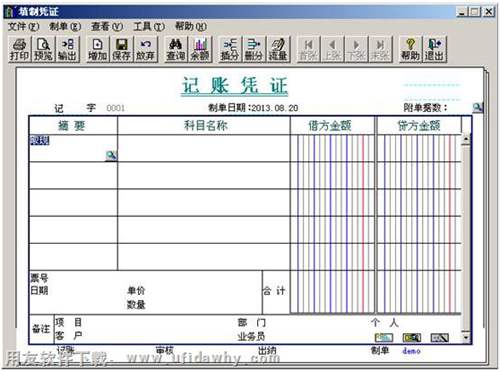500x371 pixels.
Task: Click the first row 科目名称 cell
Action: (x=204, y=148)
